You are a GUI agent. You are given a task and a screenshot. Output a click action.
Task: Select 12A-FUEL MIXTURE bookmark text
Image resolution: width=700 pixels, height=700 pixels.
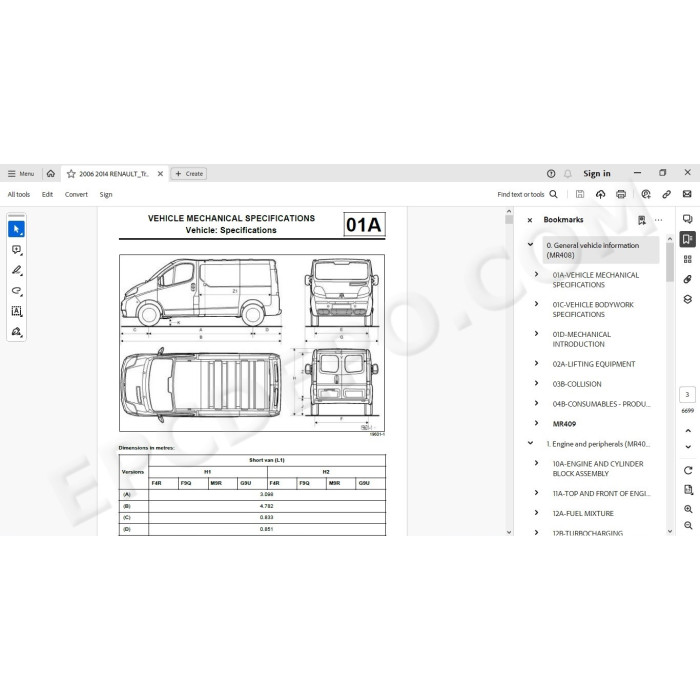pyautogui.click(x=583, y=513)
